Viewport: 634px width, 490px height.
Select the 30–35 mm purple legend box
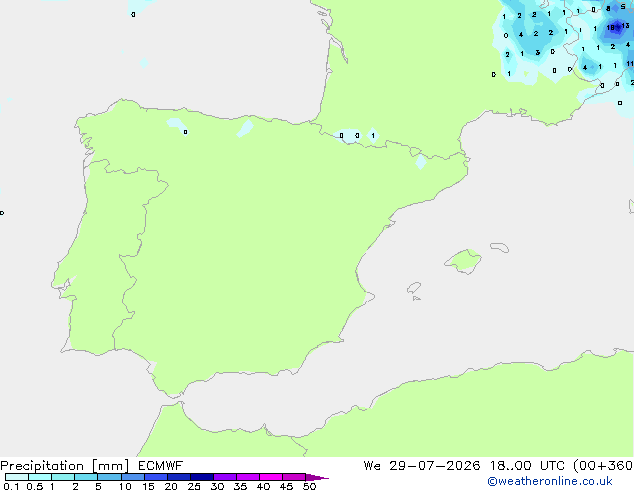225,477
